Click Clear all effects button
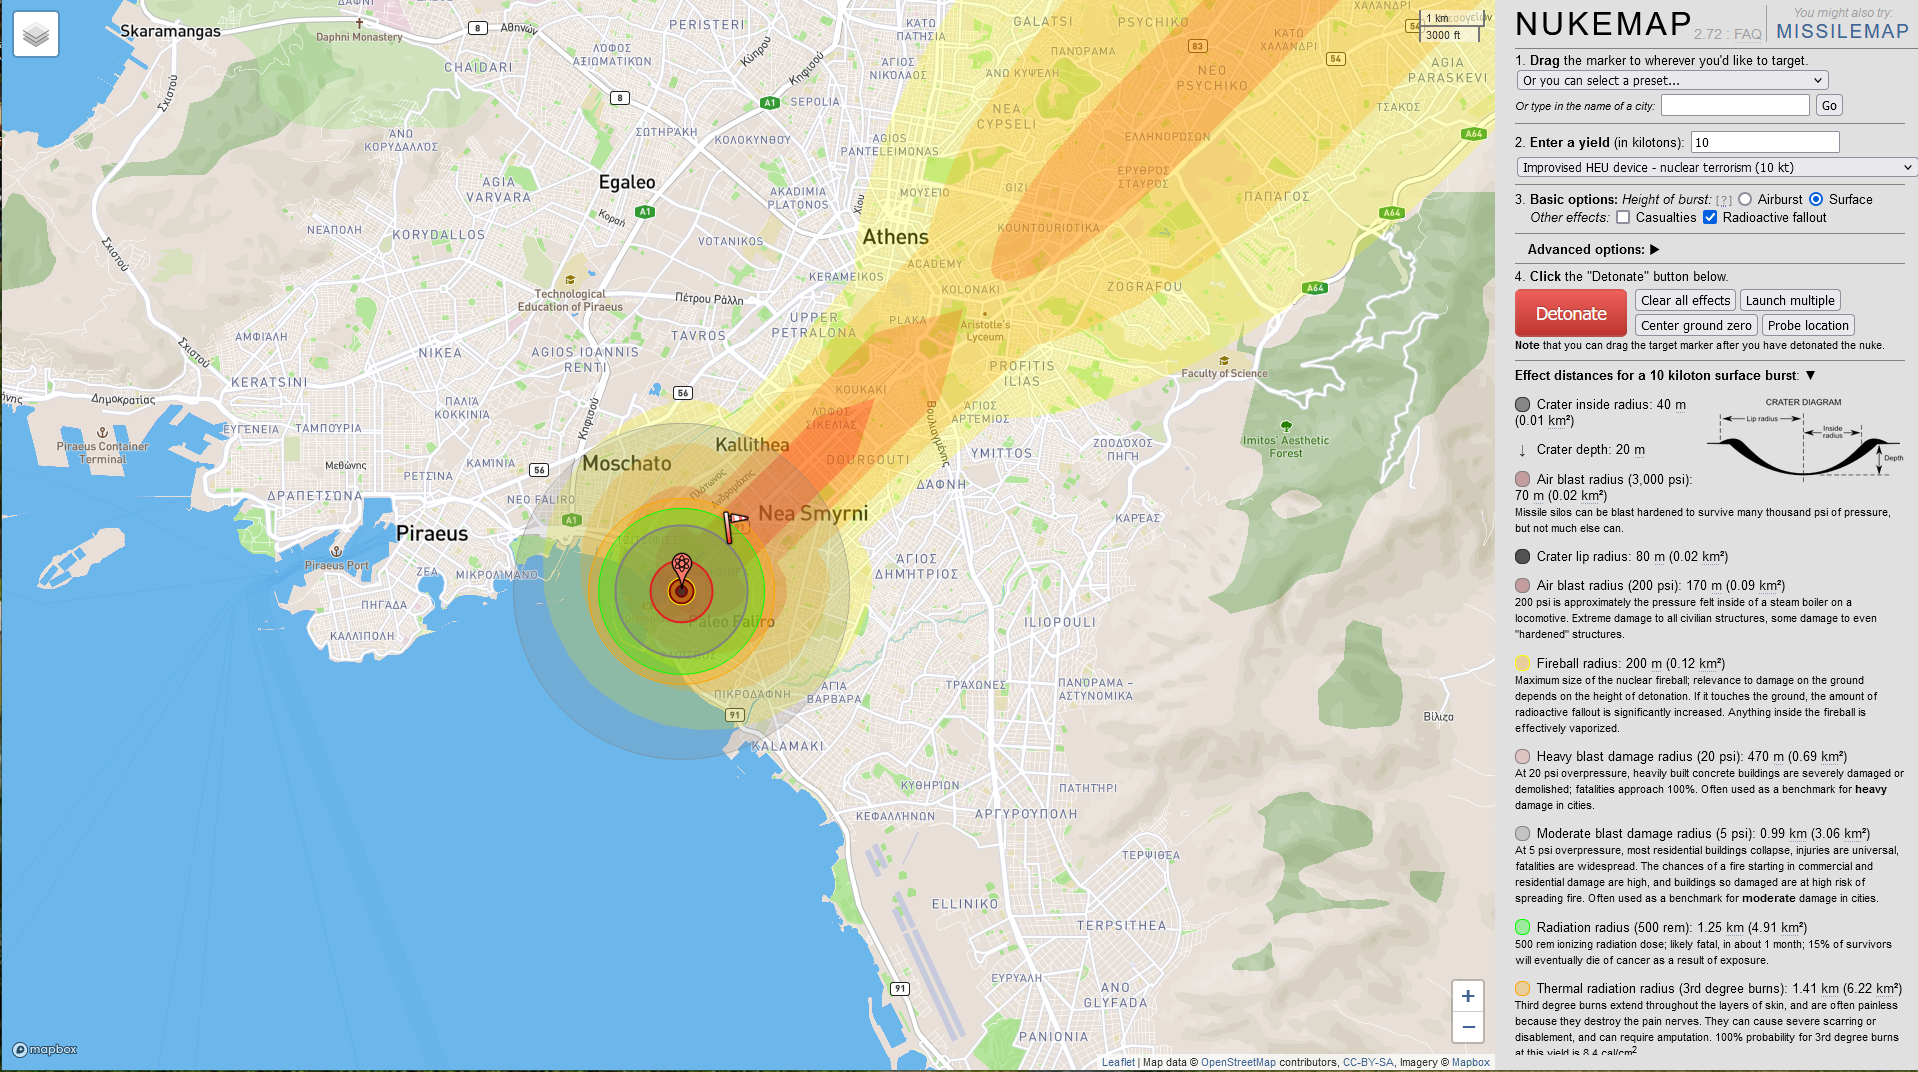The width and height of the screenshot is (1918, 1072). coord(1685,300)
